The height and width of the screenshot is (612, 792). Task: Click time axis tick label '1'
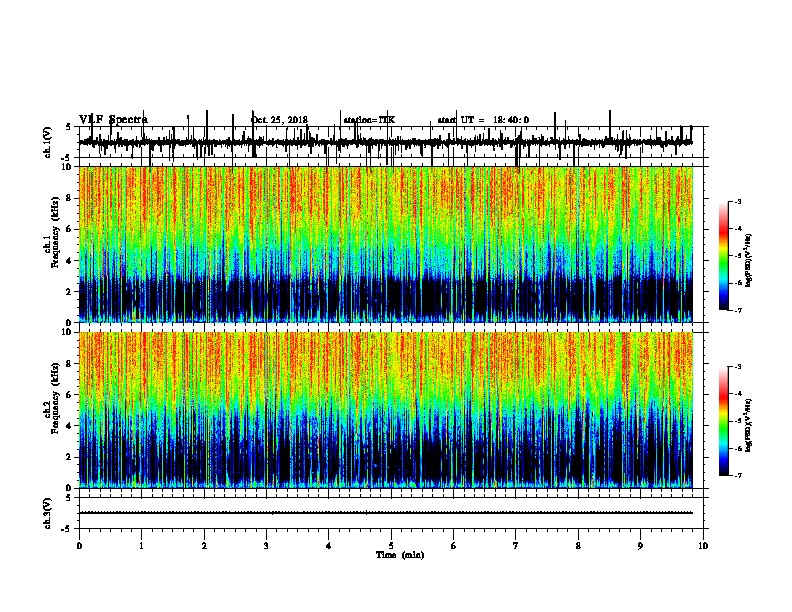click(141, 546)
